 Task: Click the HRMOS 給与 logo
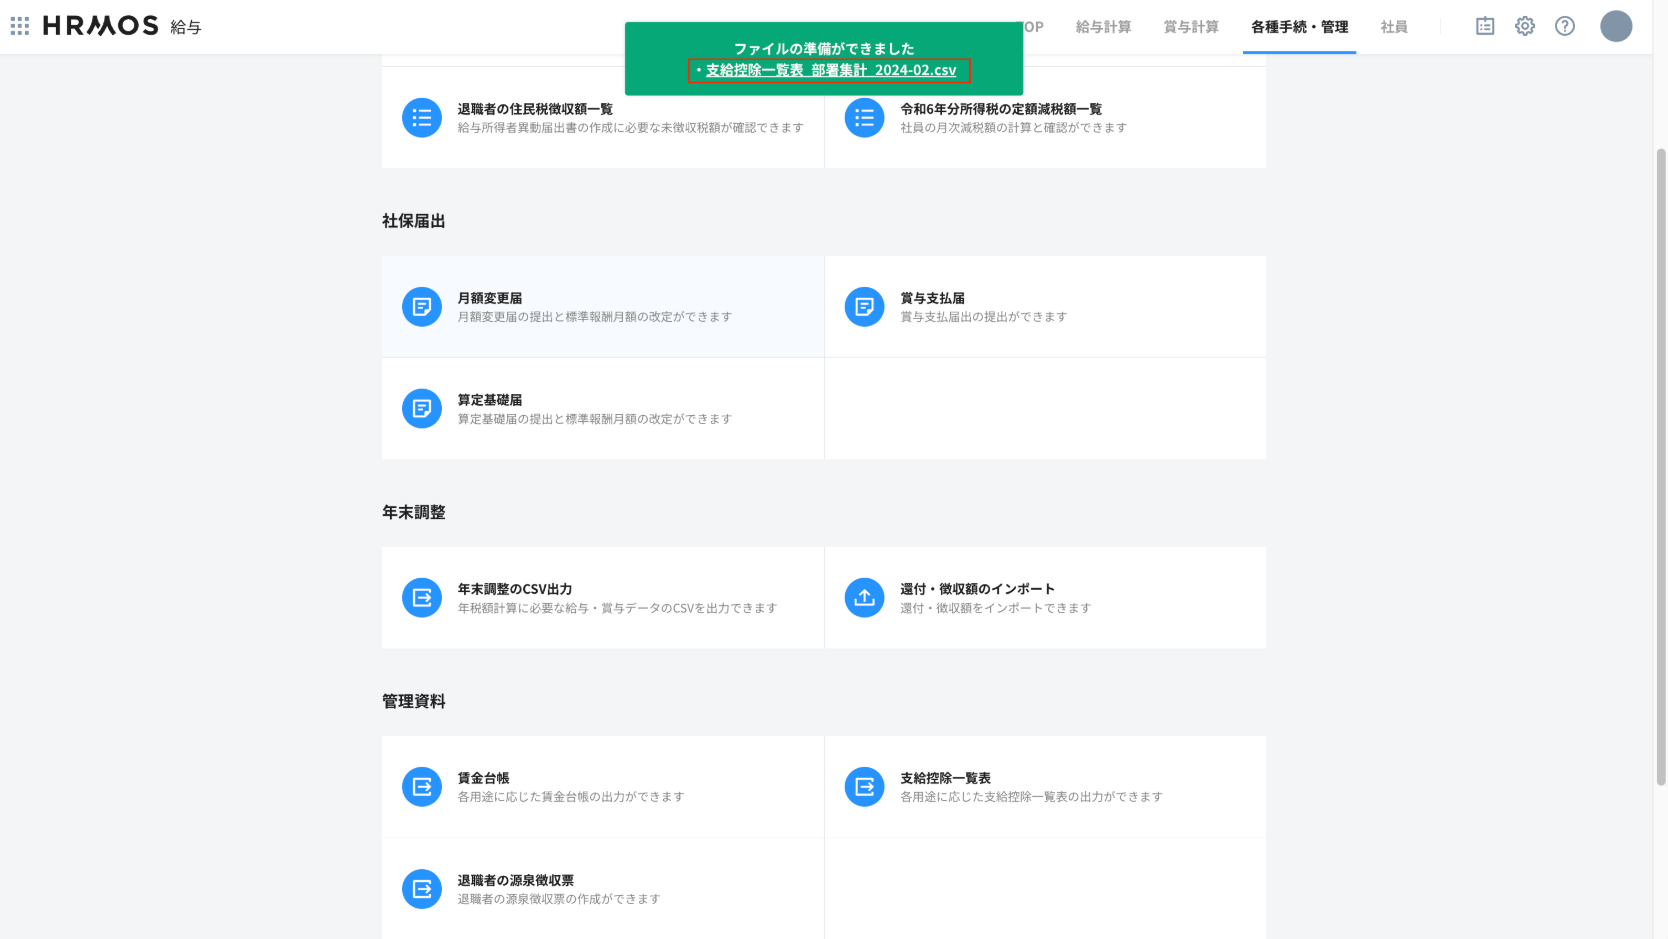tap(121, 26)
